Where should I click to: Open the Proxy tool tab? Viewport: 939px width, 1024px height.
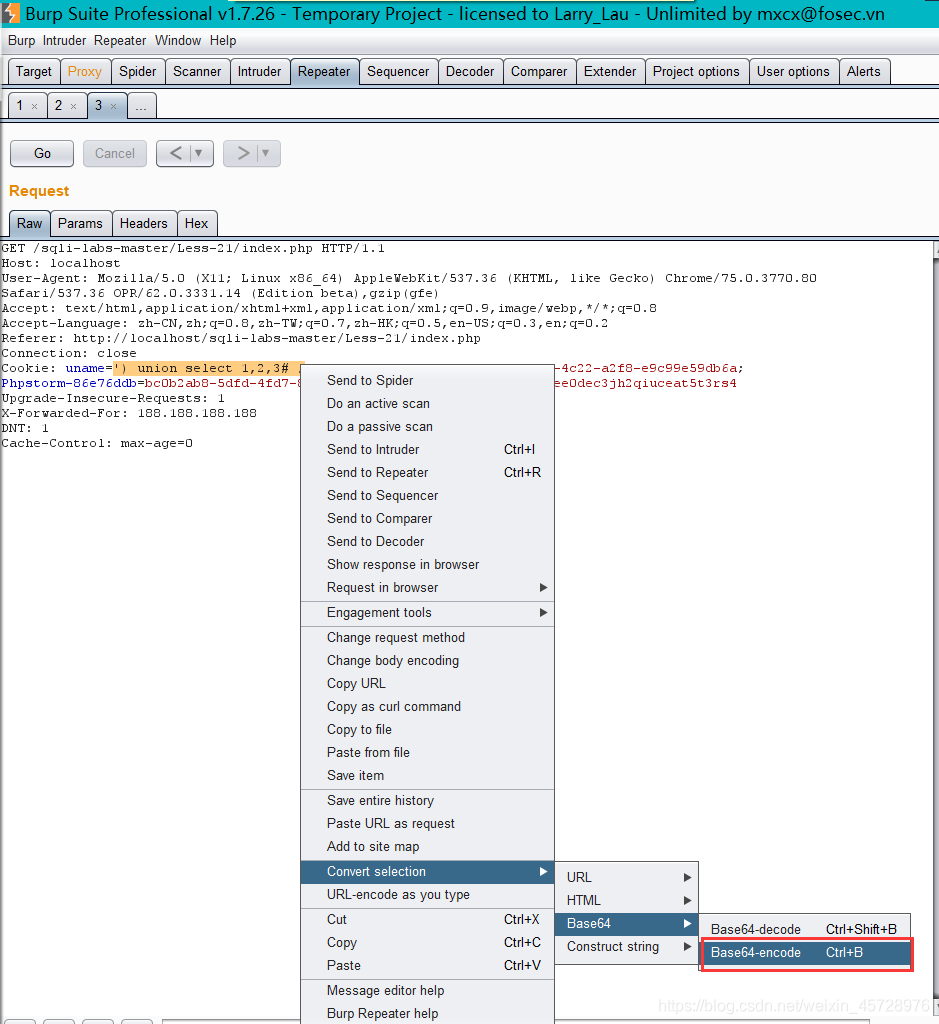85,72
